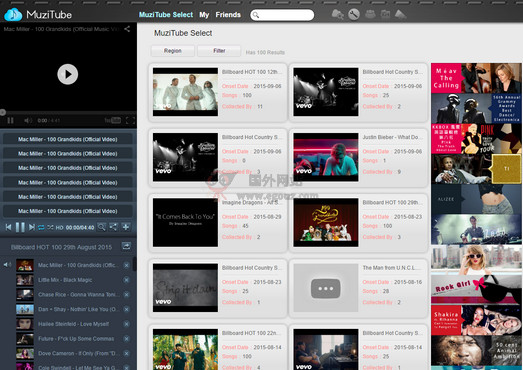Enter fullscreen video mode
Viewport: 523px width, 370px height.
[130, 120]
